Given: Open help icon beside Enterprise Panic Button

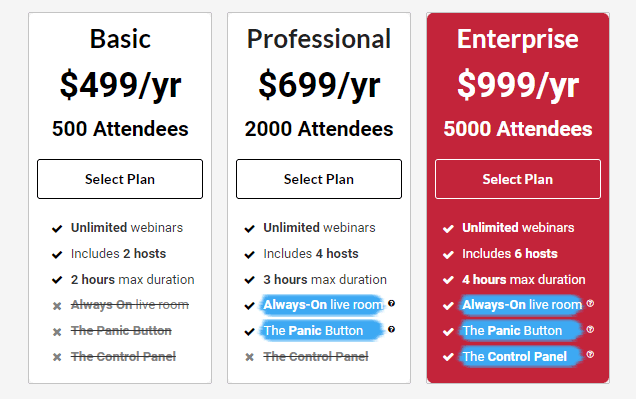Looking at the screenshot, I should pyautogui.click(x=590, y=329).
